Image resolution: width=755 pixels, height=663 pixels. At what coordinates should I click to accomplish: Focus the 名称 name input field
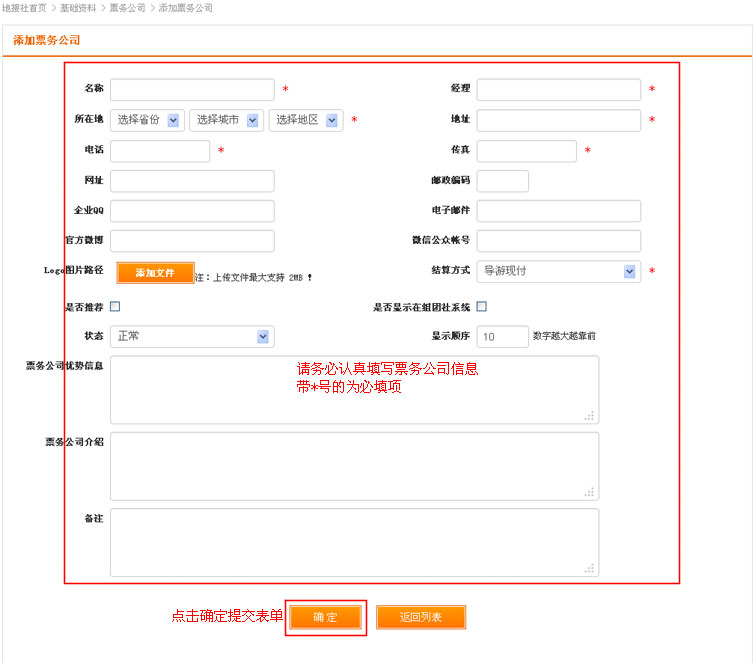coord(192,90)
